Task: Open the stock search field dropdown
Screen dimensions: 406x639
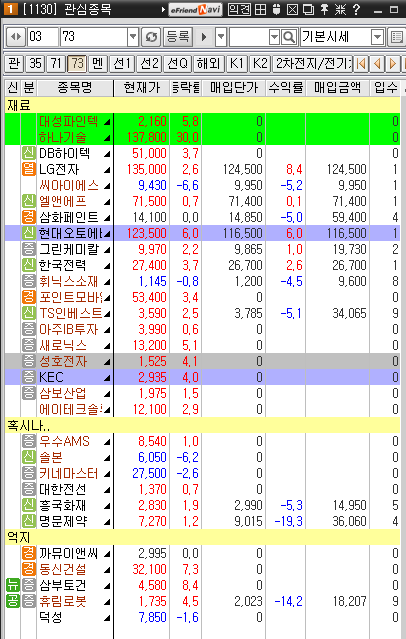Action: pyautogui.click(x=274, y=37)
